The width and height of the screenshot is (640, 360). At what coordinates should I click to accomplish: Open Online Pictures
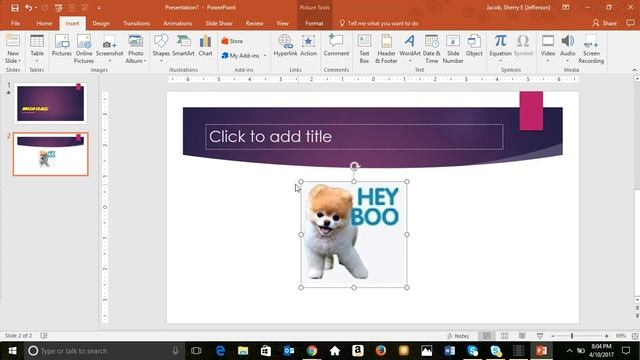click(84, 49)
